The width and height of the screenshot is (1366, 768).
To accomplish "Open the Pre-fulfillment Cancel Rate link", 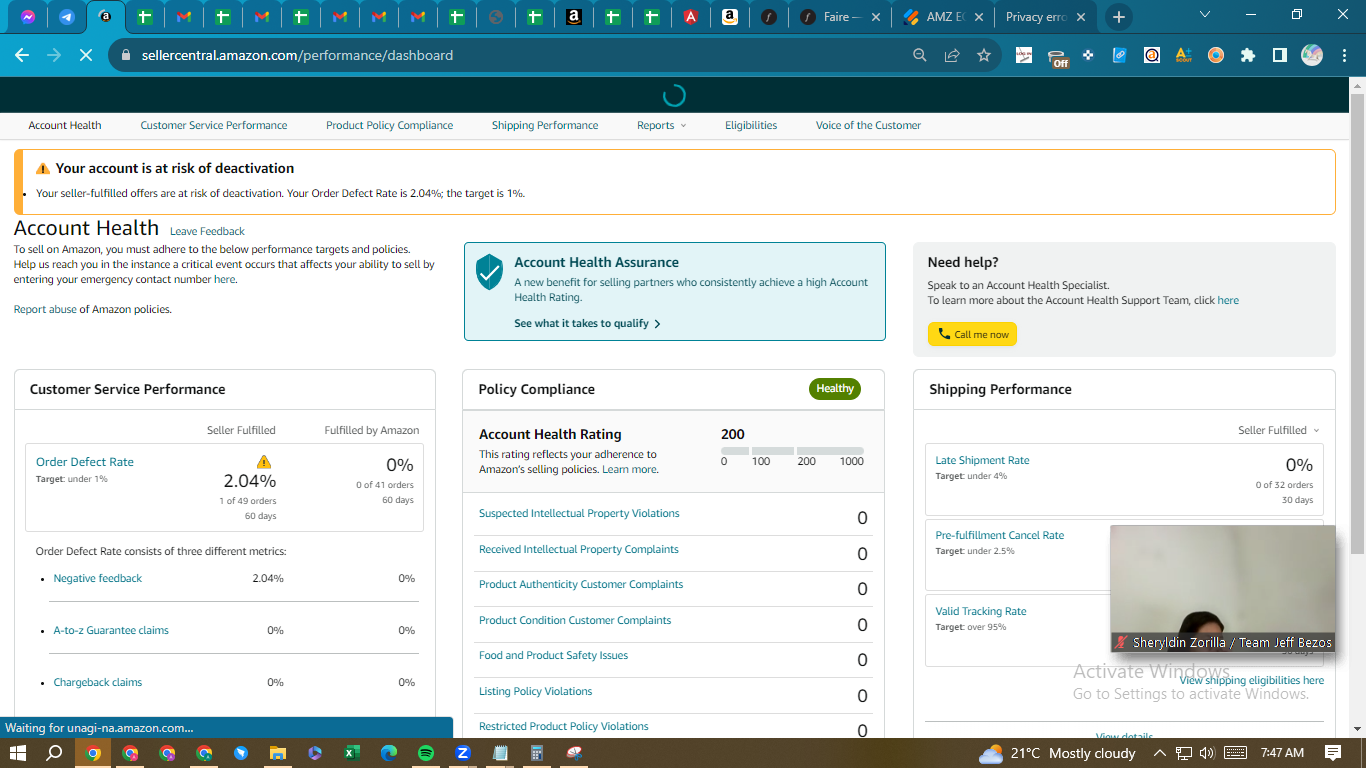I will coord(1000,535).
